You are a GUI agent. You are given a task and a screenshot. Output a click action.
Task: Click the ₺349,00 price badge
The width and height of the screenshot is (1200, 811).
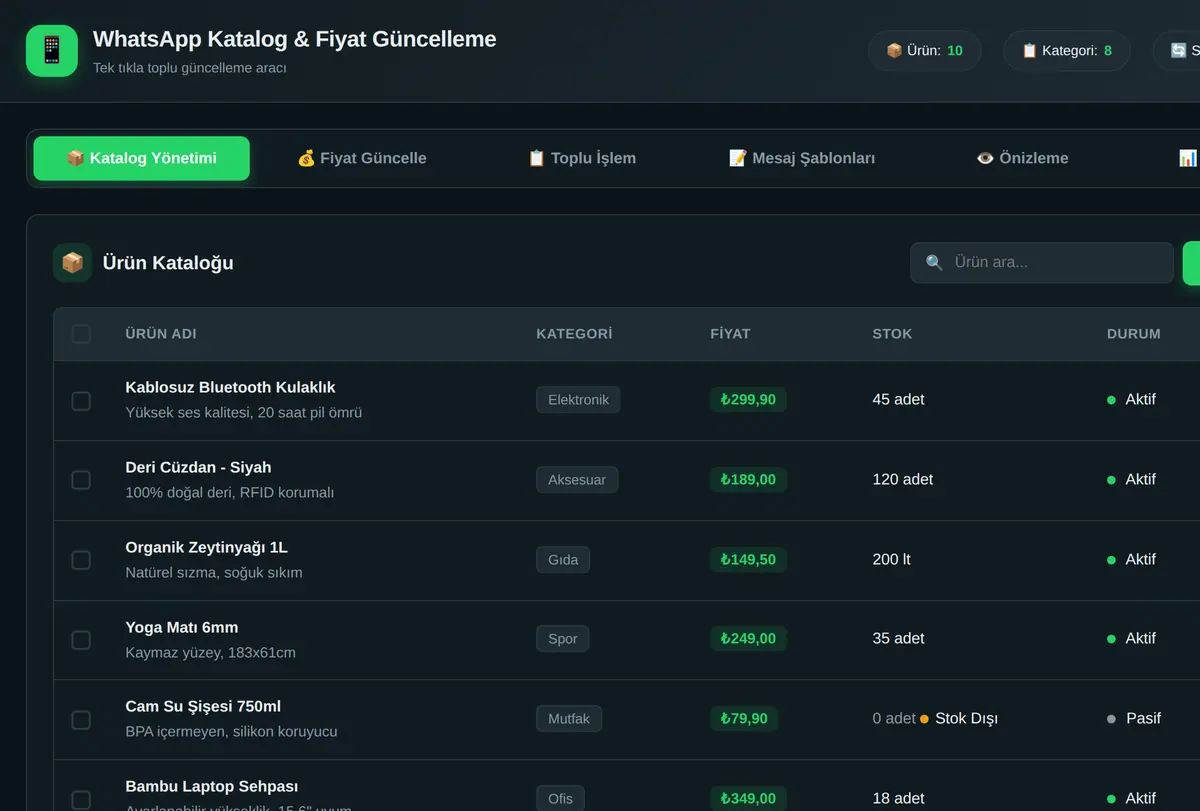[749, 799]
